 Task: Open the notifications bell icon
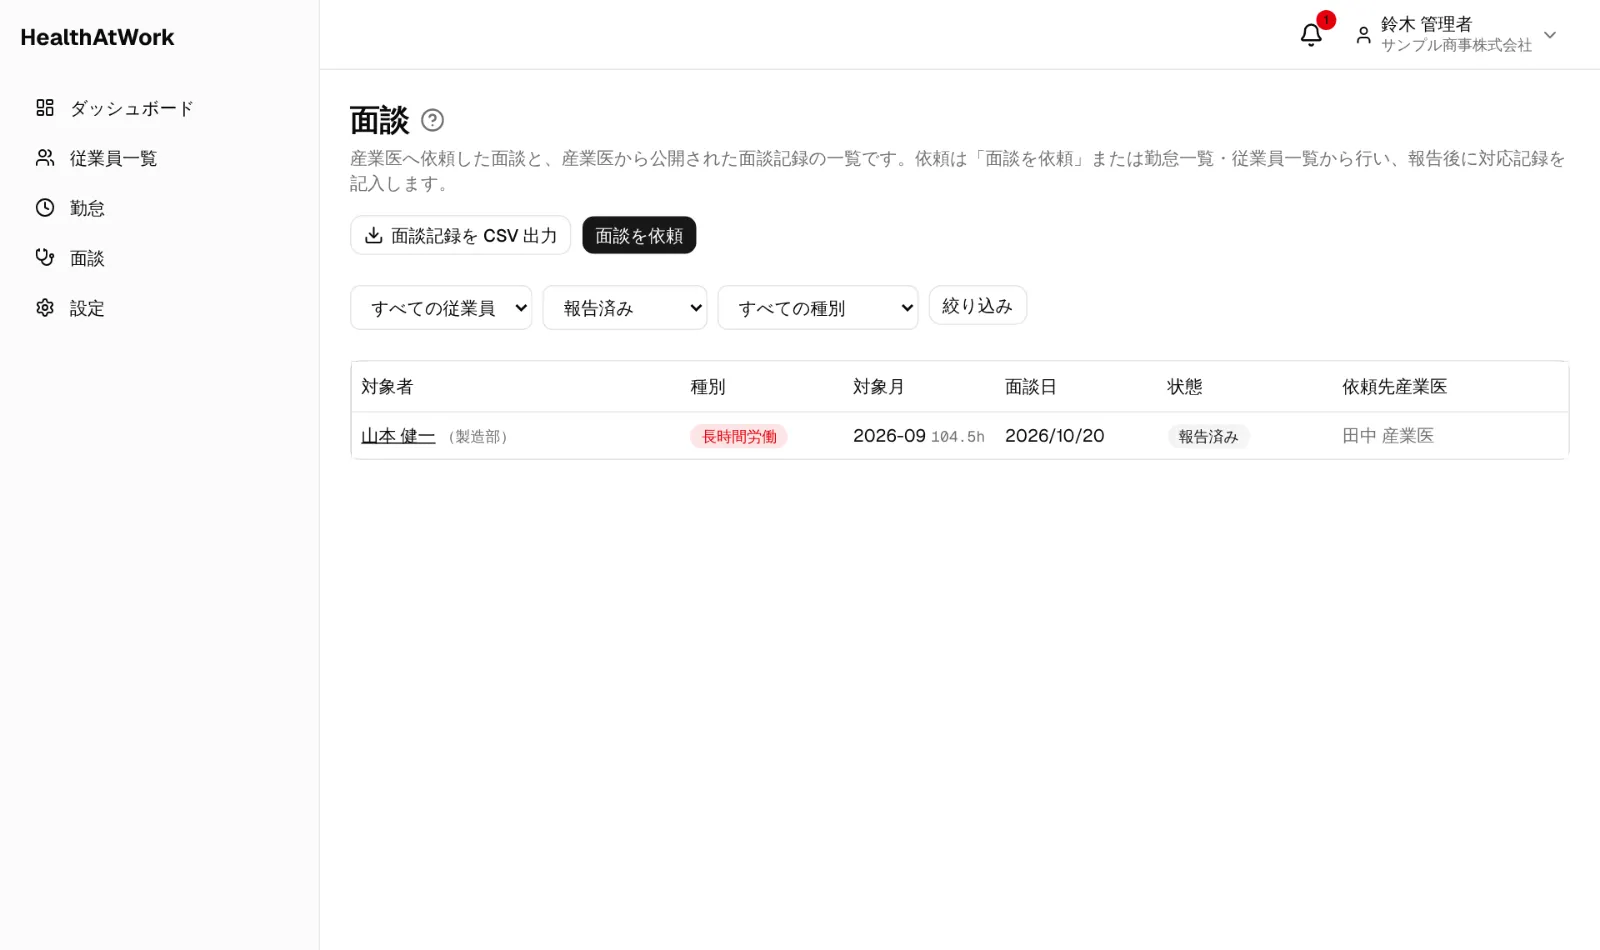coord(1311,35)
